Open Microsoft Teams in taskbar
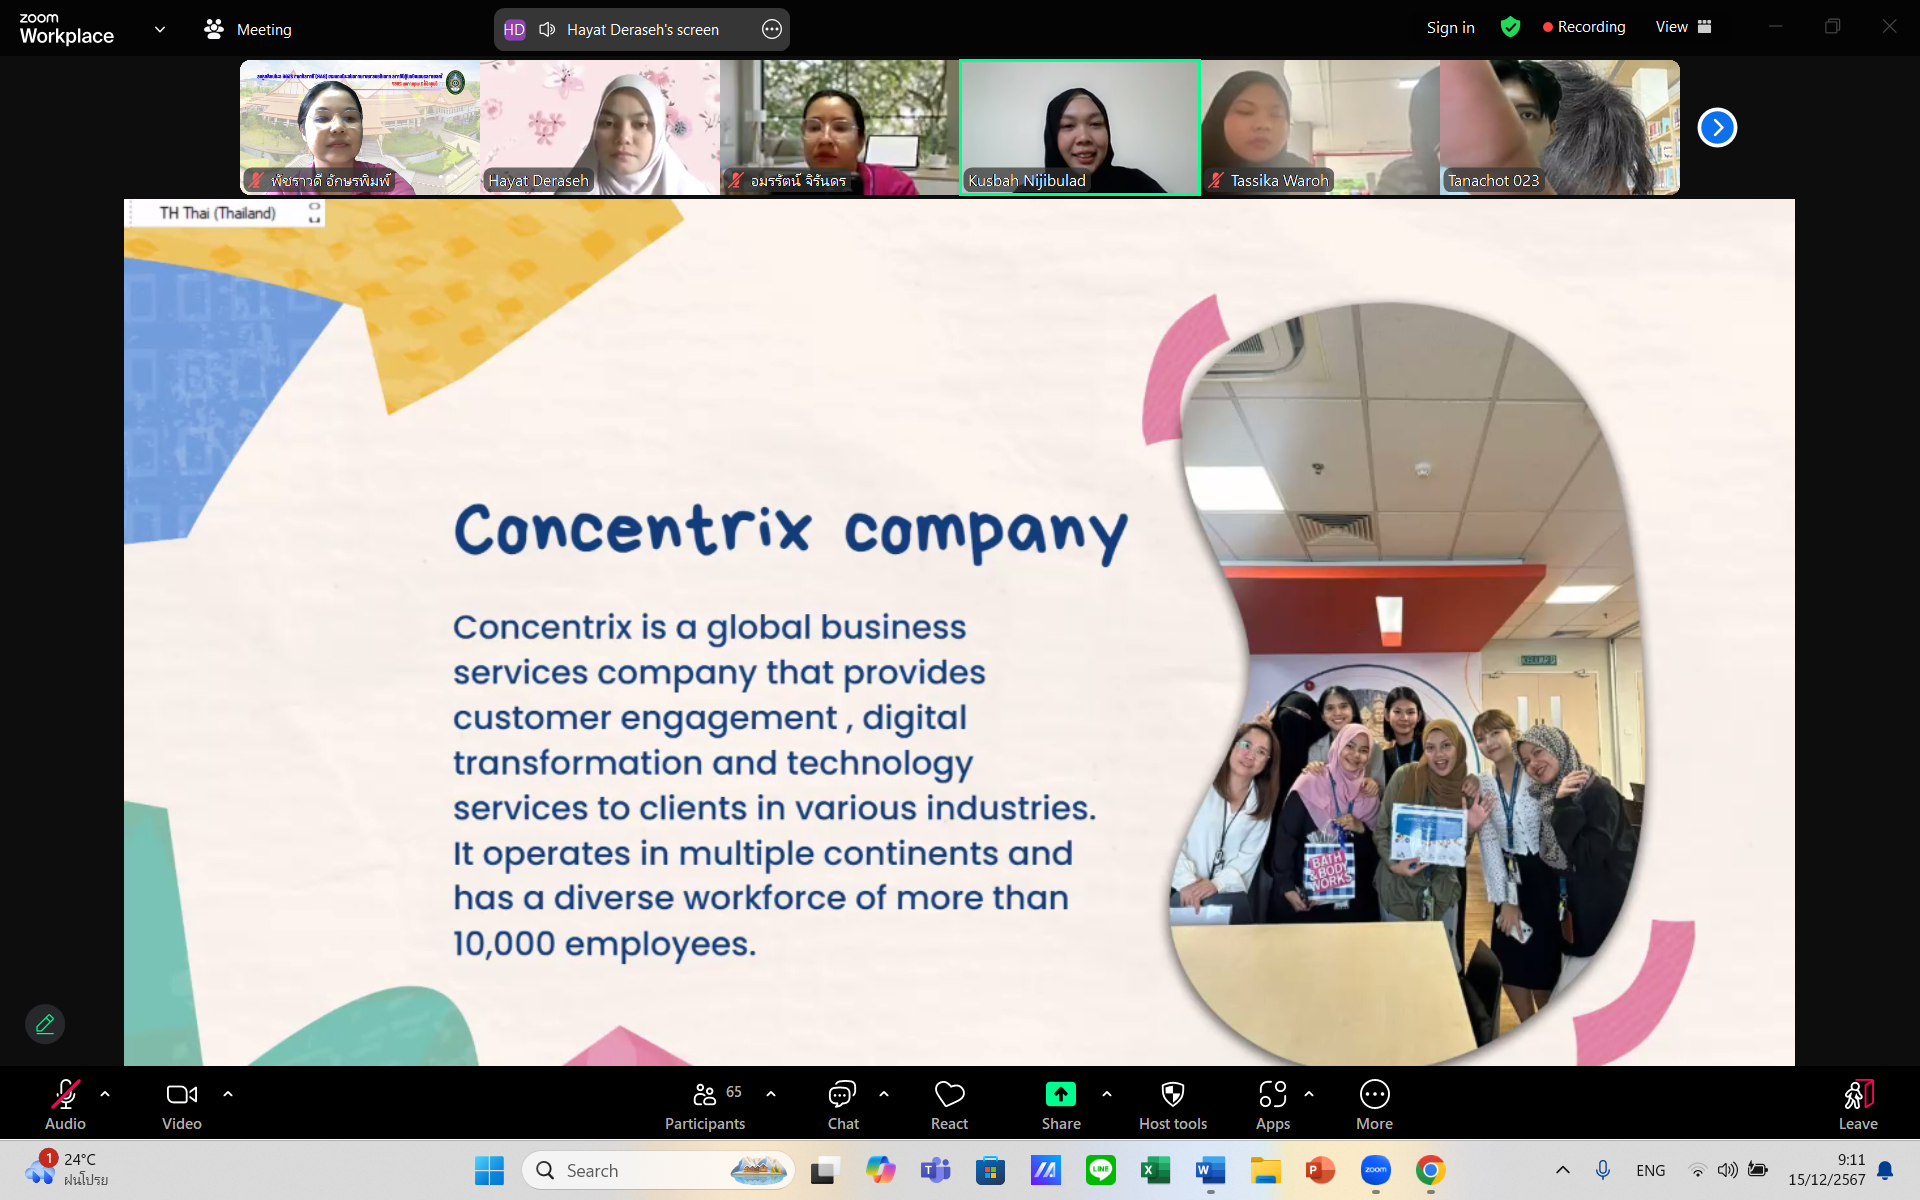 pos(935,1170)
